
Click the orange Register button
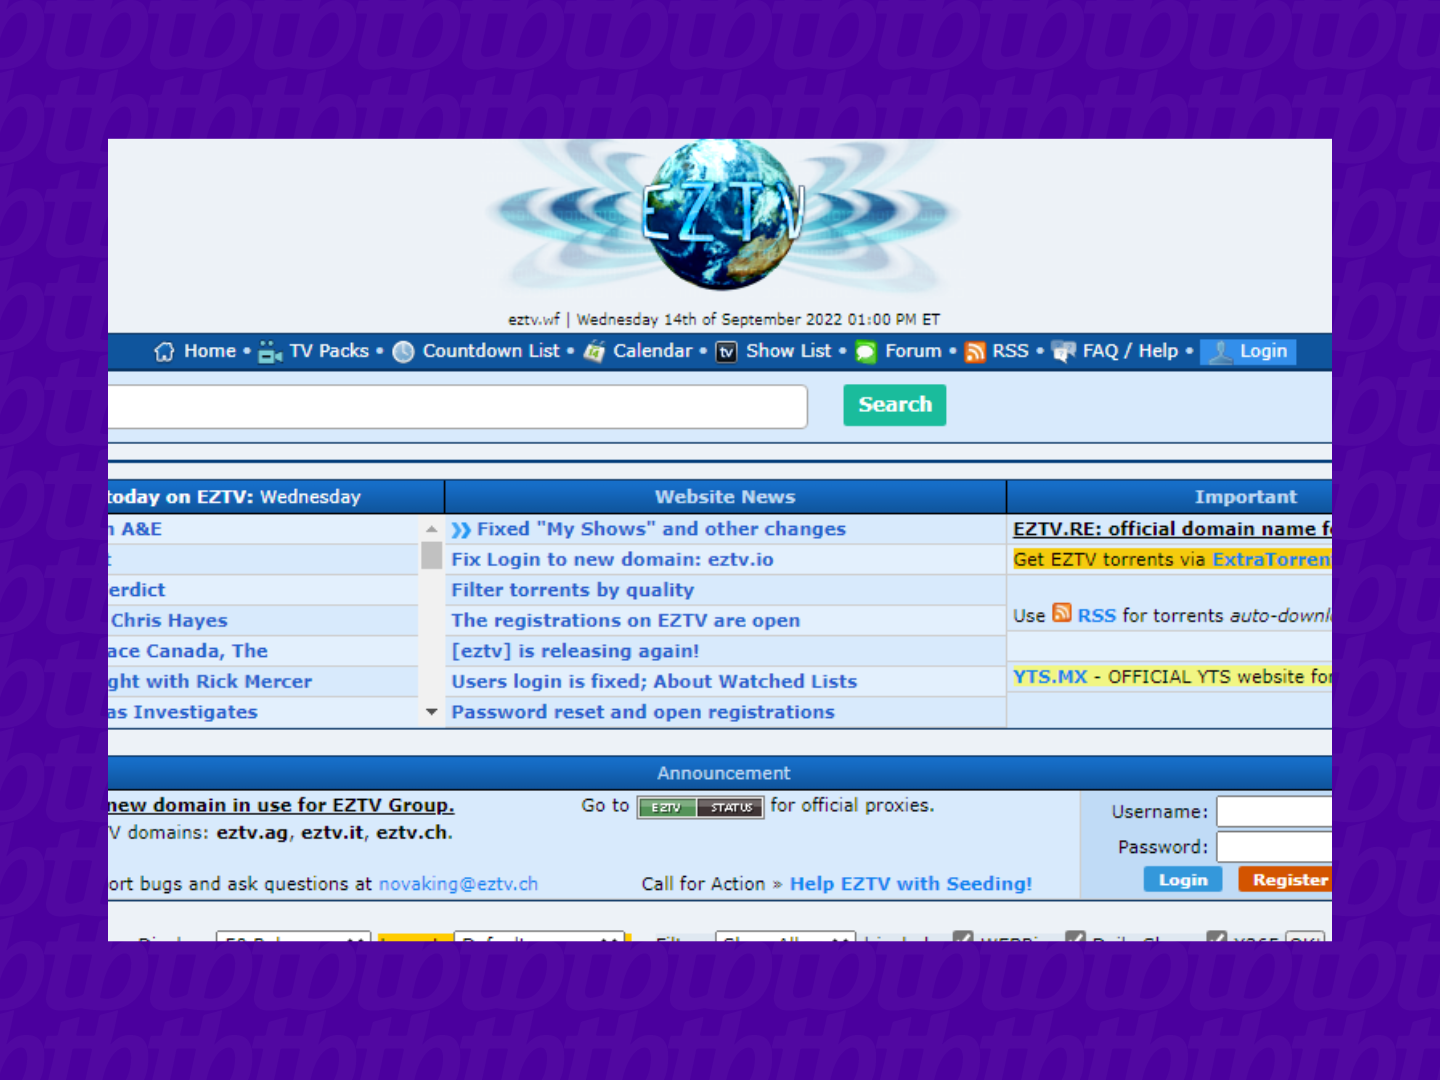[1285, 880]
